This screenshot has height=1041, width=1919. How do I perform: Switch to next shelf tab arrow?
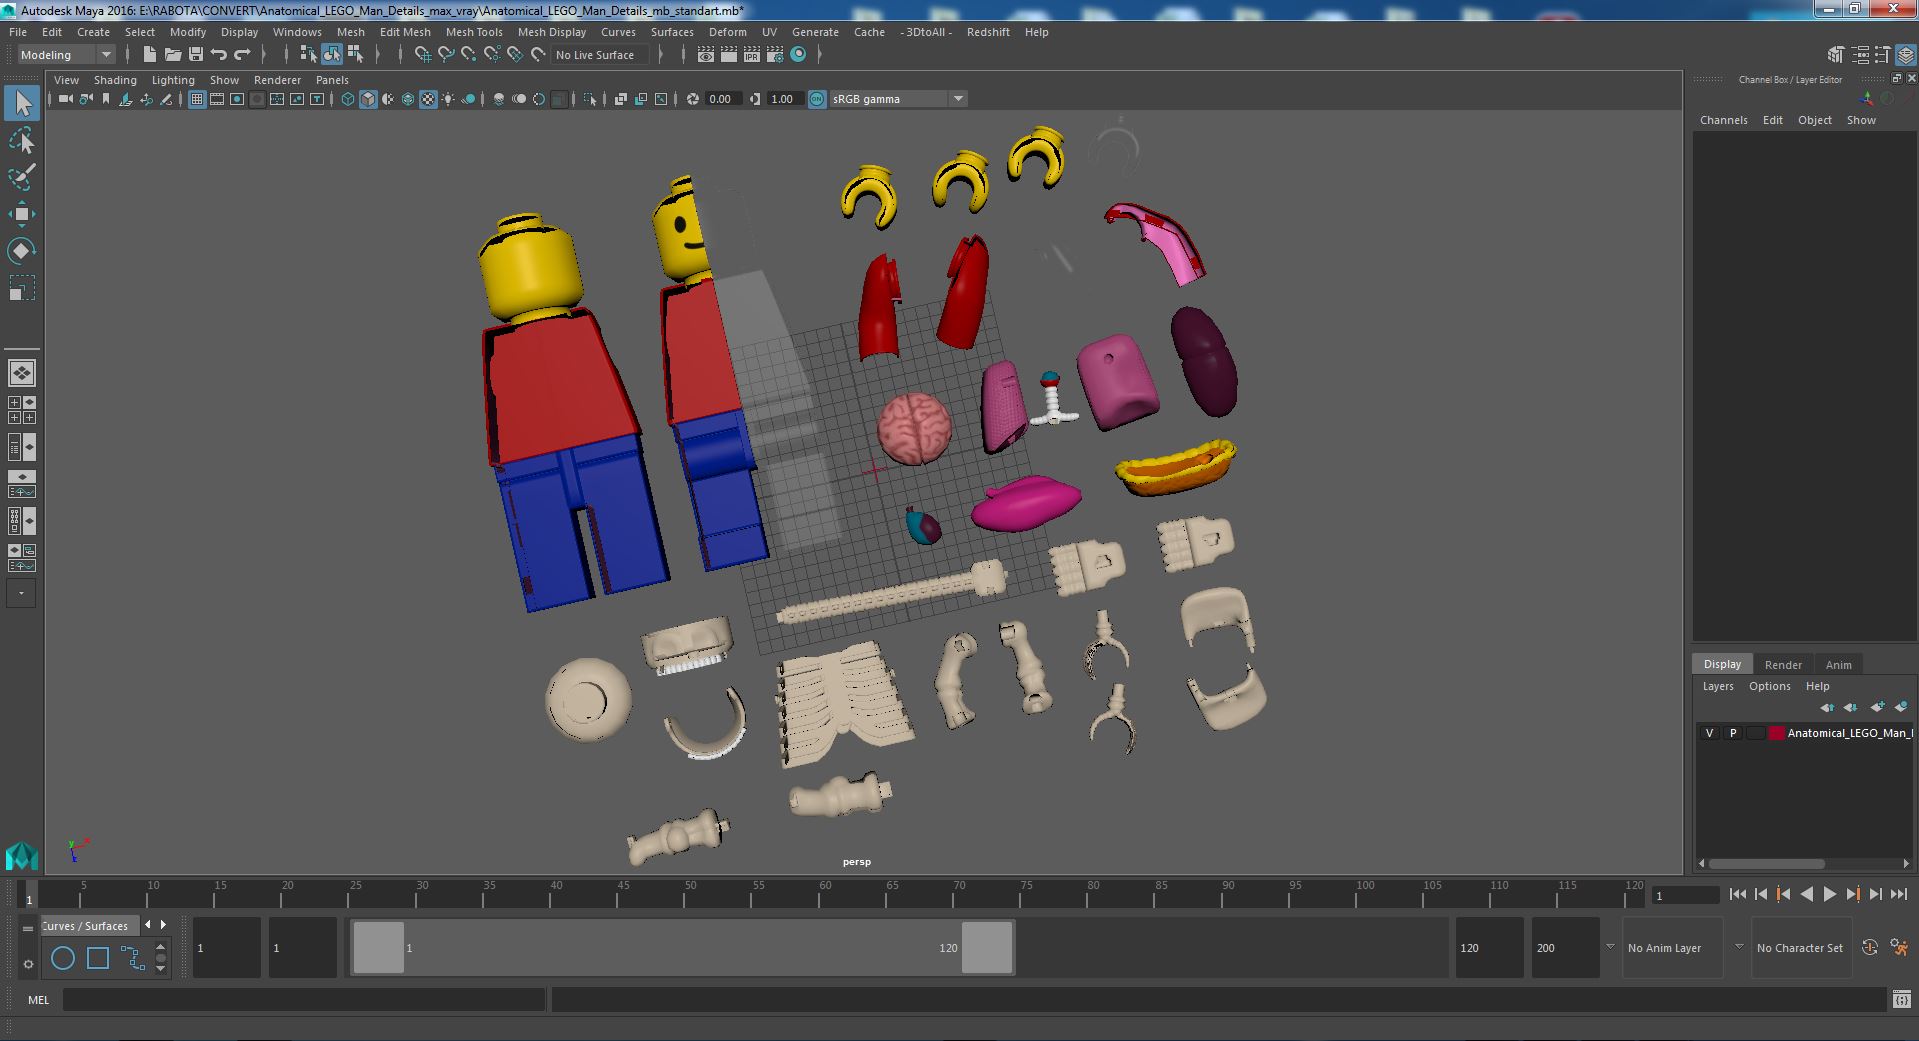164,925
